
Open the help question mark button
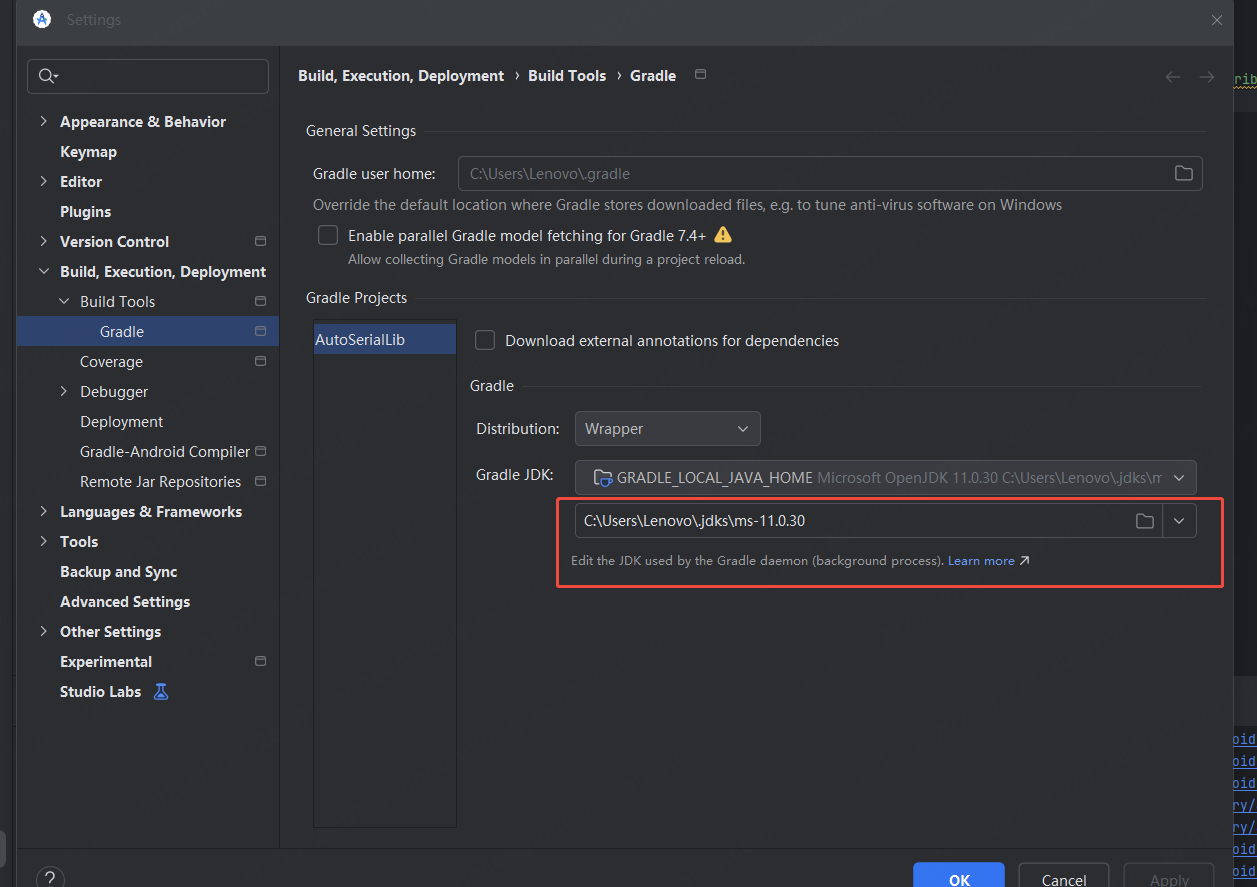pyautogui.click(x=50, y=877)
